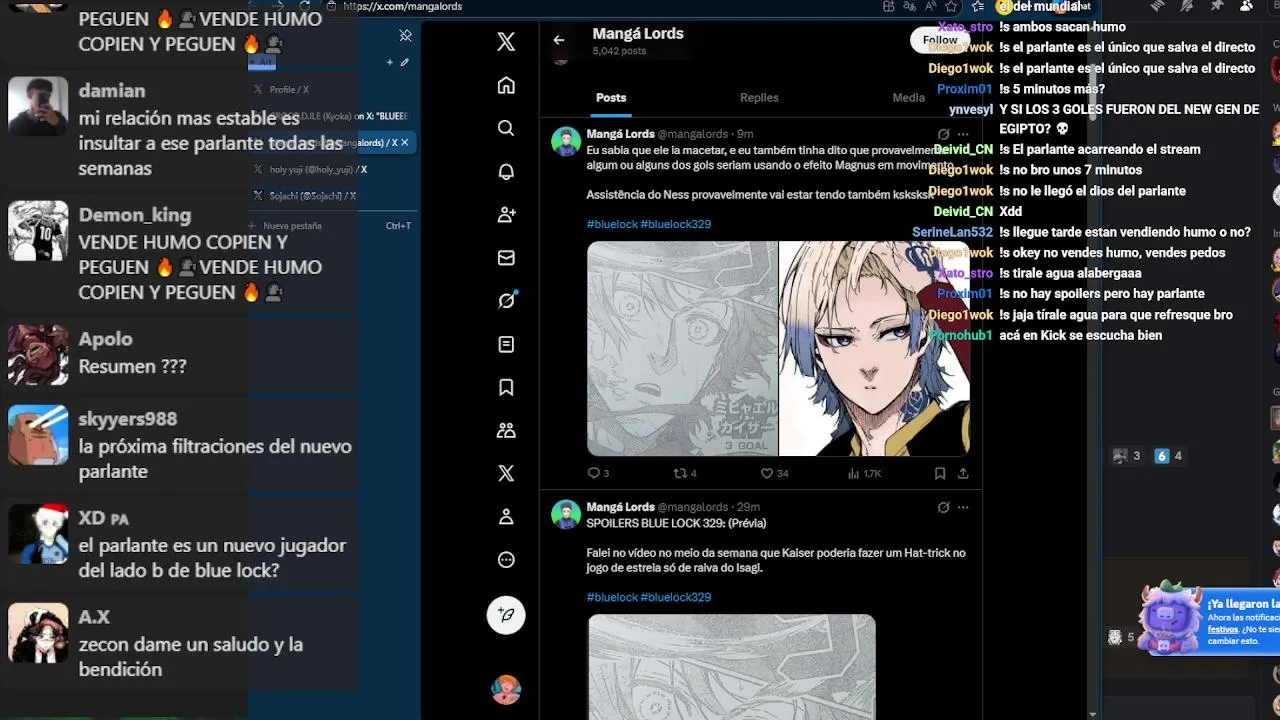This screenshot has height=720, width=1280.
Task: Click the compose Post feather button
Action: (x=506, y=614)
